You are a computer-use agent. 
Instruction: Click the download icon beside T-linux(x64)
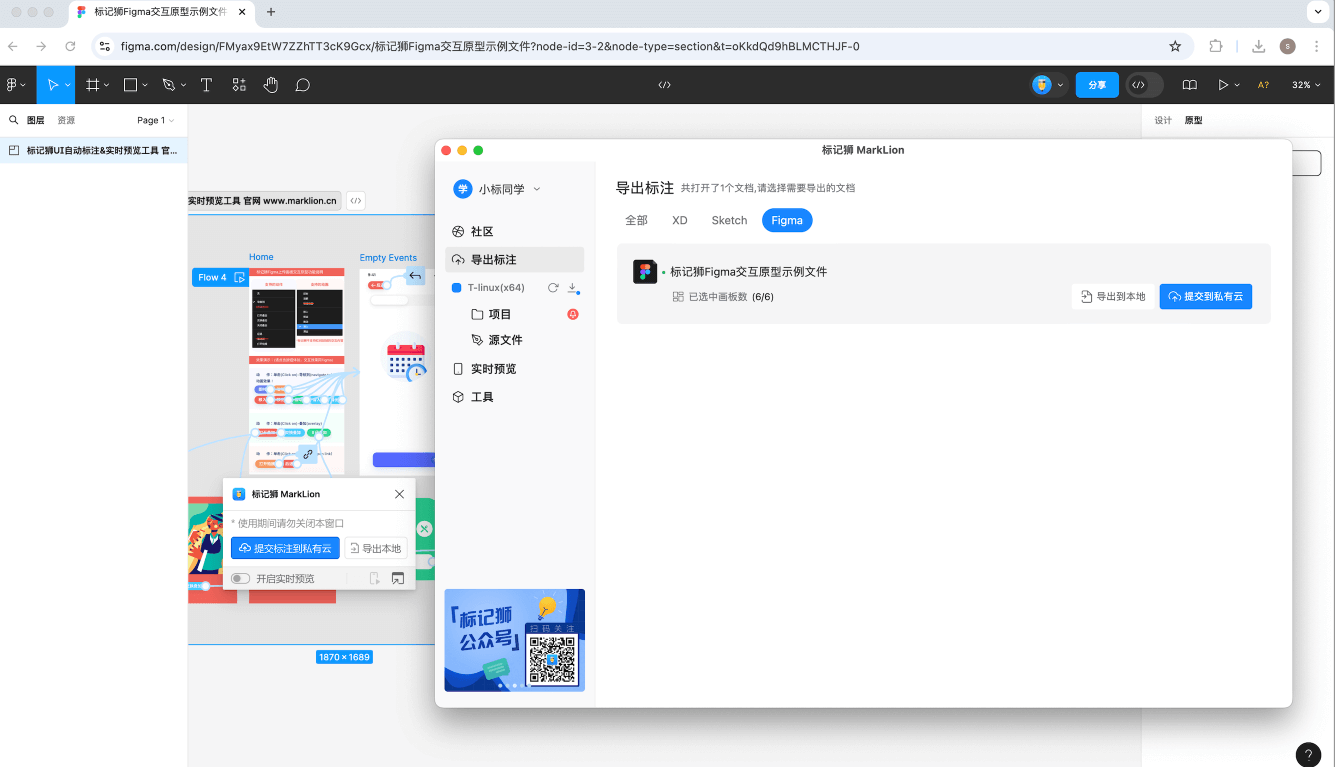click(573, 288)
